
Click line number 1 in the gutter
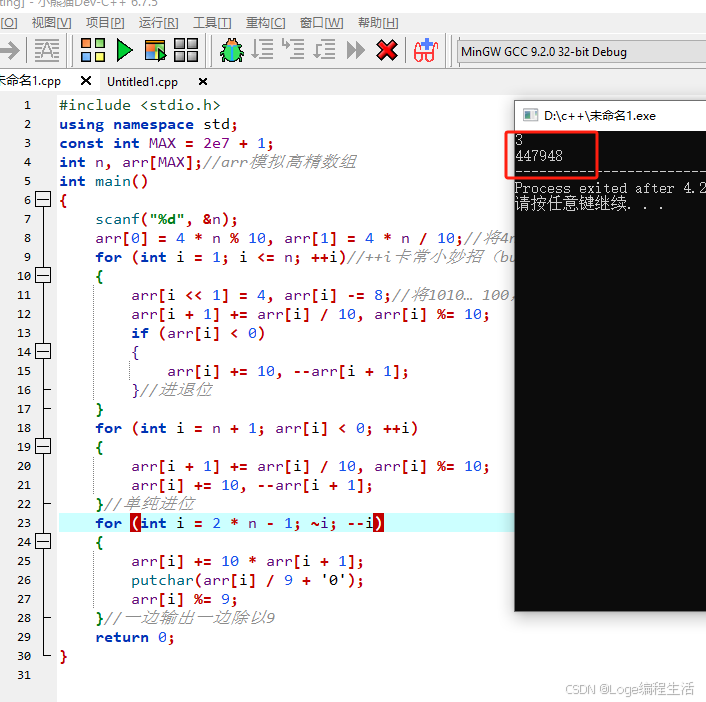pyautogui.click(x=27, y=105)
